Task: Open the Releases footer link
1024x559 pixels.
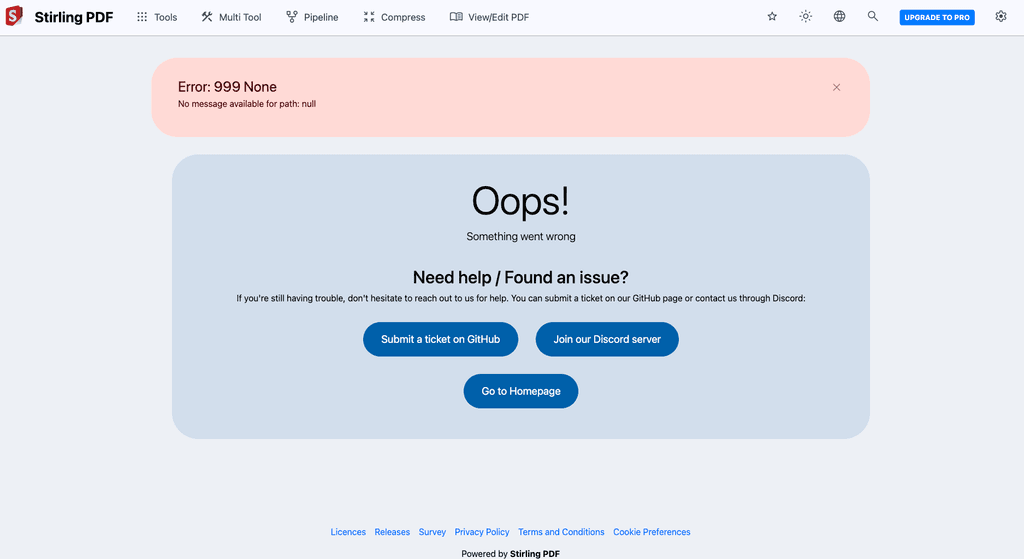Action: [392, 532]
